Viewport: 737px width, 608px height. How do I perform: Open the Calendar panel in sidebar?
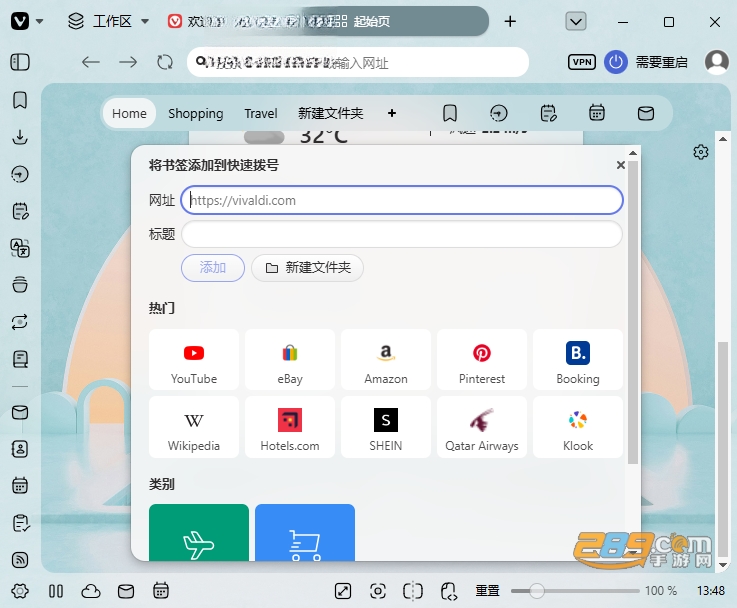[x=20, y=485]
